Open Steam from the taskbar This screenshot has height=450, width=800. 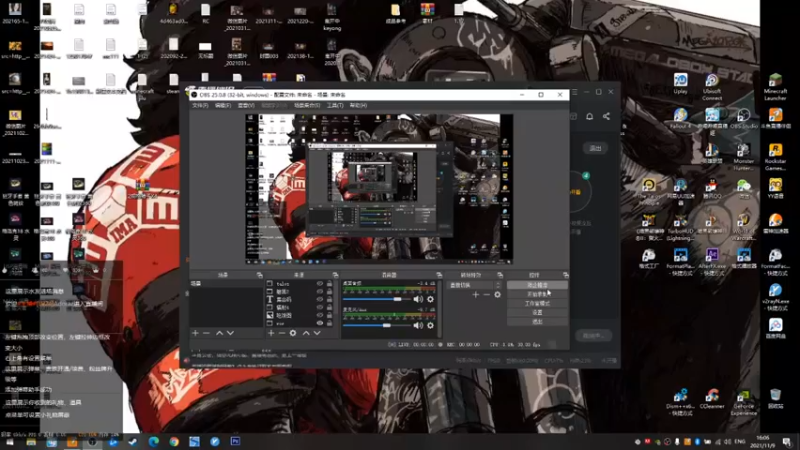pos(133,442)
